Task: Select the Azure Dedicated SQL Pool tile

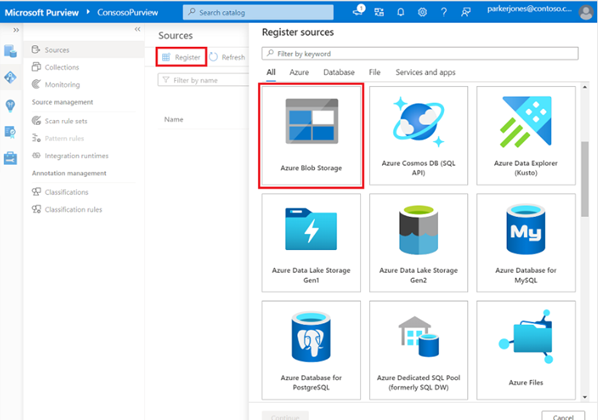Action: (418, 350)
